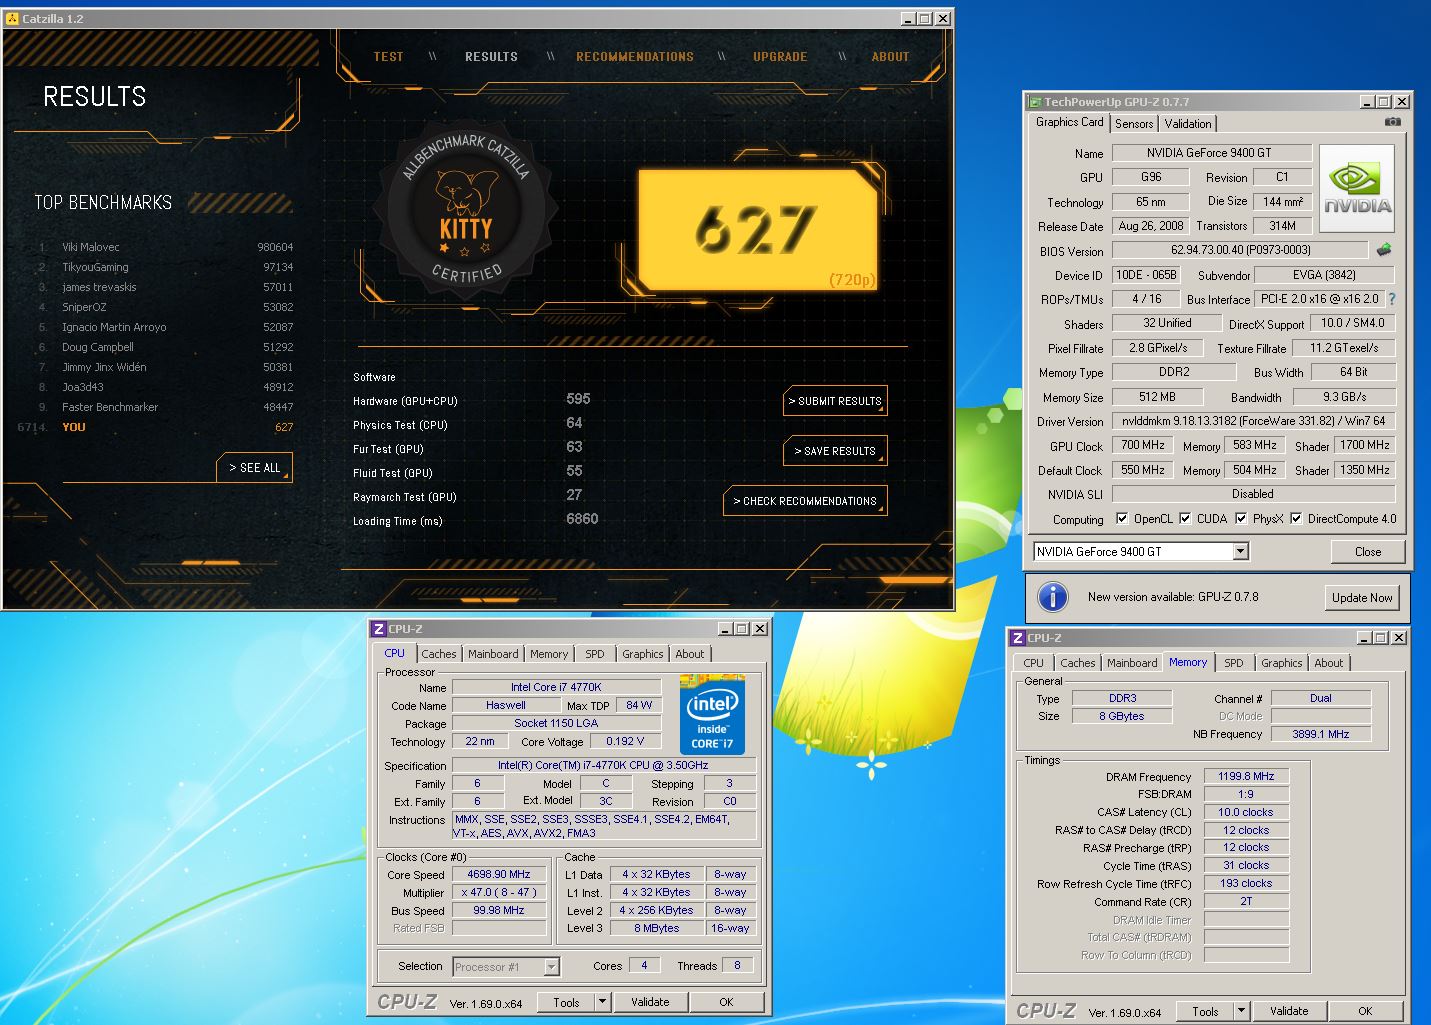Click the right CPU-Z window title icon
1431x1025 pixels.
pos(1017,638)
